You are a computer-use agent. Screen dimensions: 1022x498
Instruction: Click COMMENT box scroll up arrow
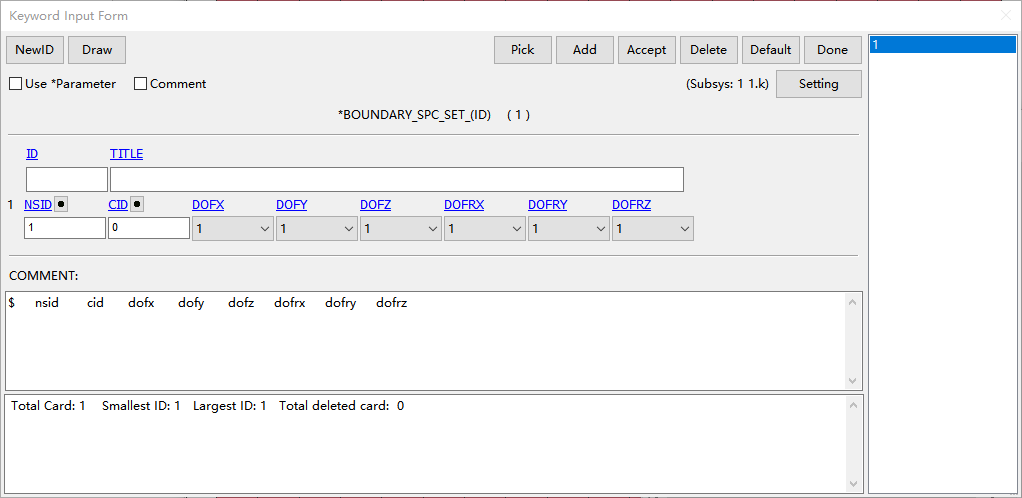tap(853, 302)
